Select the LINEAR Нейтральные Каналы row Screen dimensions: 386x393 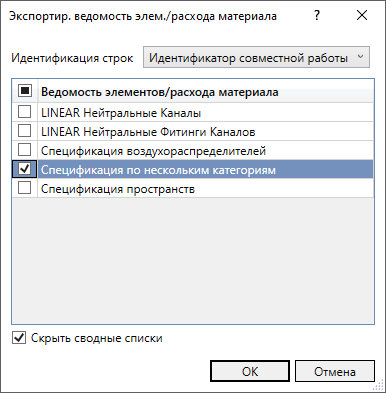point(206,113)
